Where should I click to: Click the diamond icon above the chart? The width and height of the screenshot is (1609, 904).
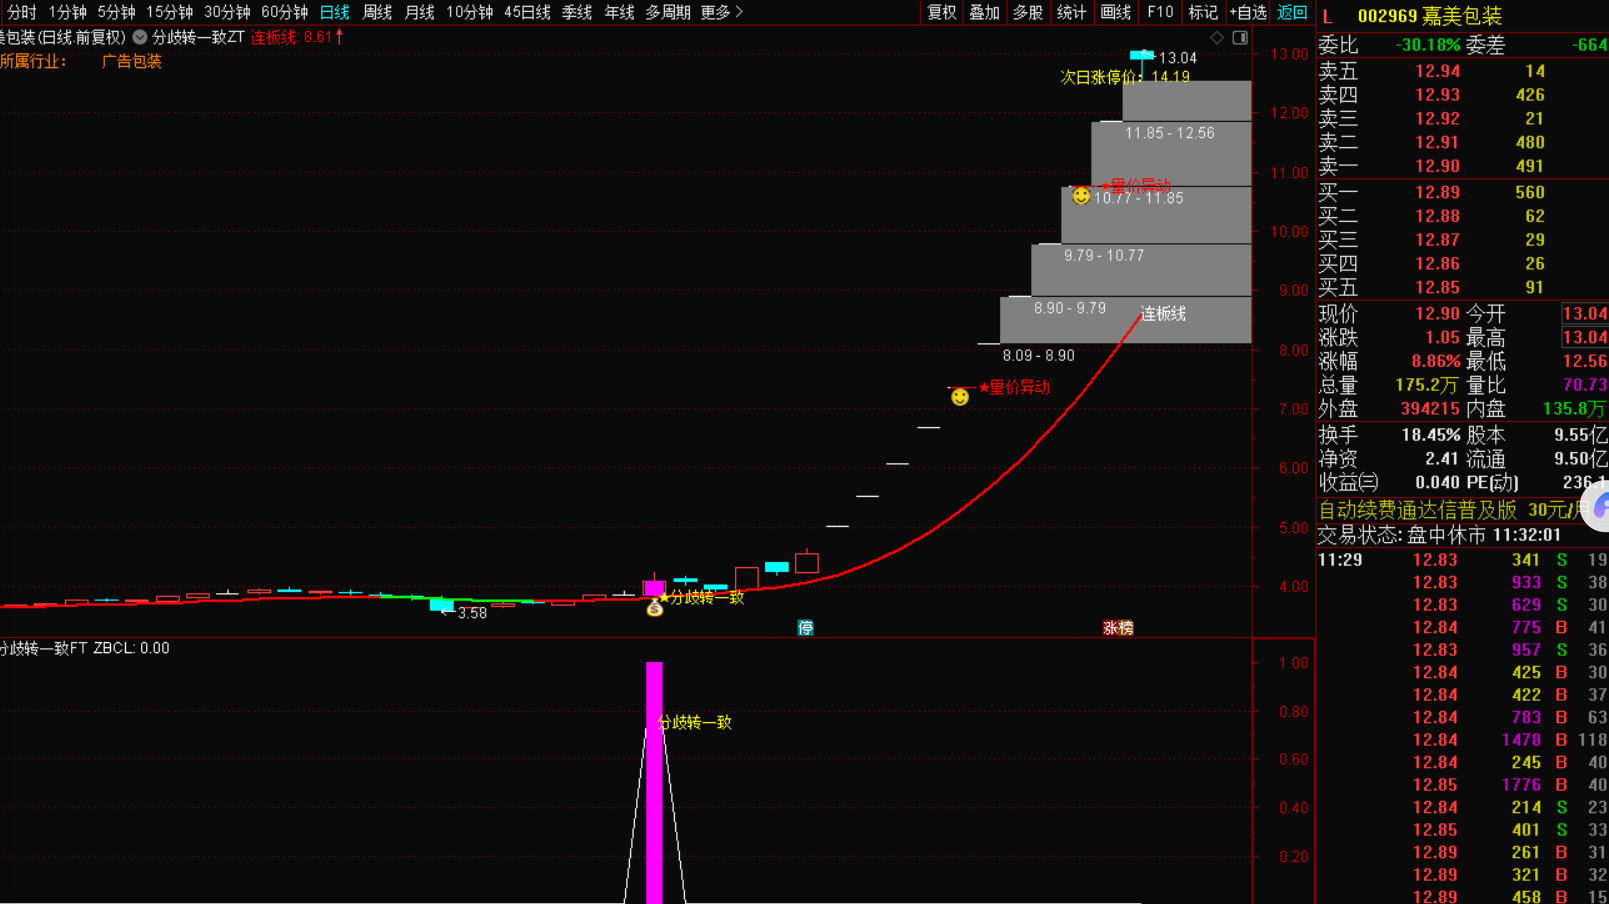[x=1217, y=38]
